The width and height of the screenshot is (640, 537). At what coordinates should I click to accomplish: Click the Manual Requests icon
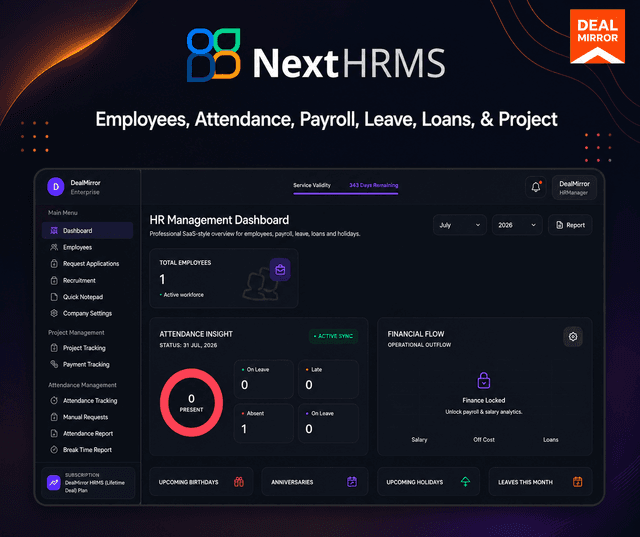point(54,417)
